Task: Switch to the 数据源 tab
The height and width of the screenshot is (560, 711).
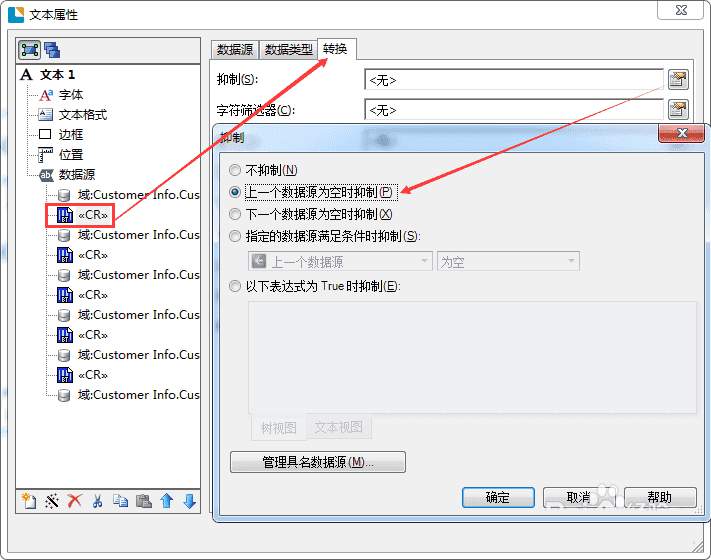Action: point(234,49)
